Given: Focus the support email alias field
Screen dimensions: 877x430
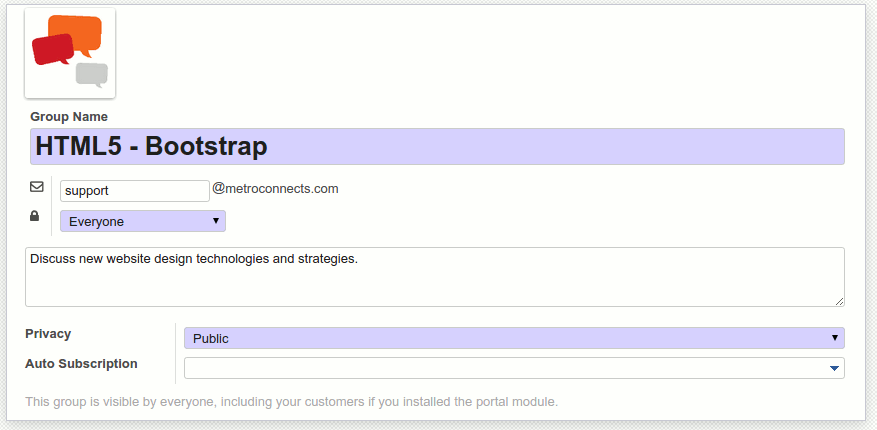Looking at the screenshot, I should tap(134, 190).
